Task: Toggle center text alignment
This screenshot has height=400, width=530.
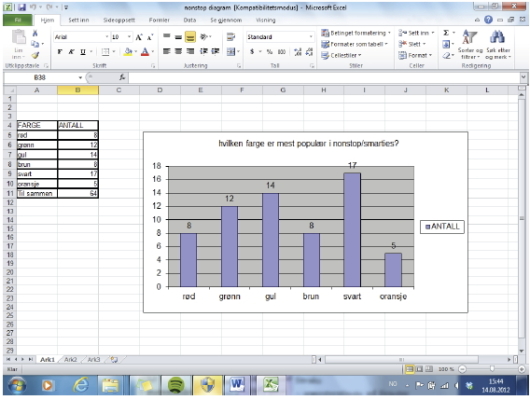Action: (178, 51)
